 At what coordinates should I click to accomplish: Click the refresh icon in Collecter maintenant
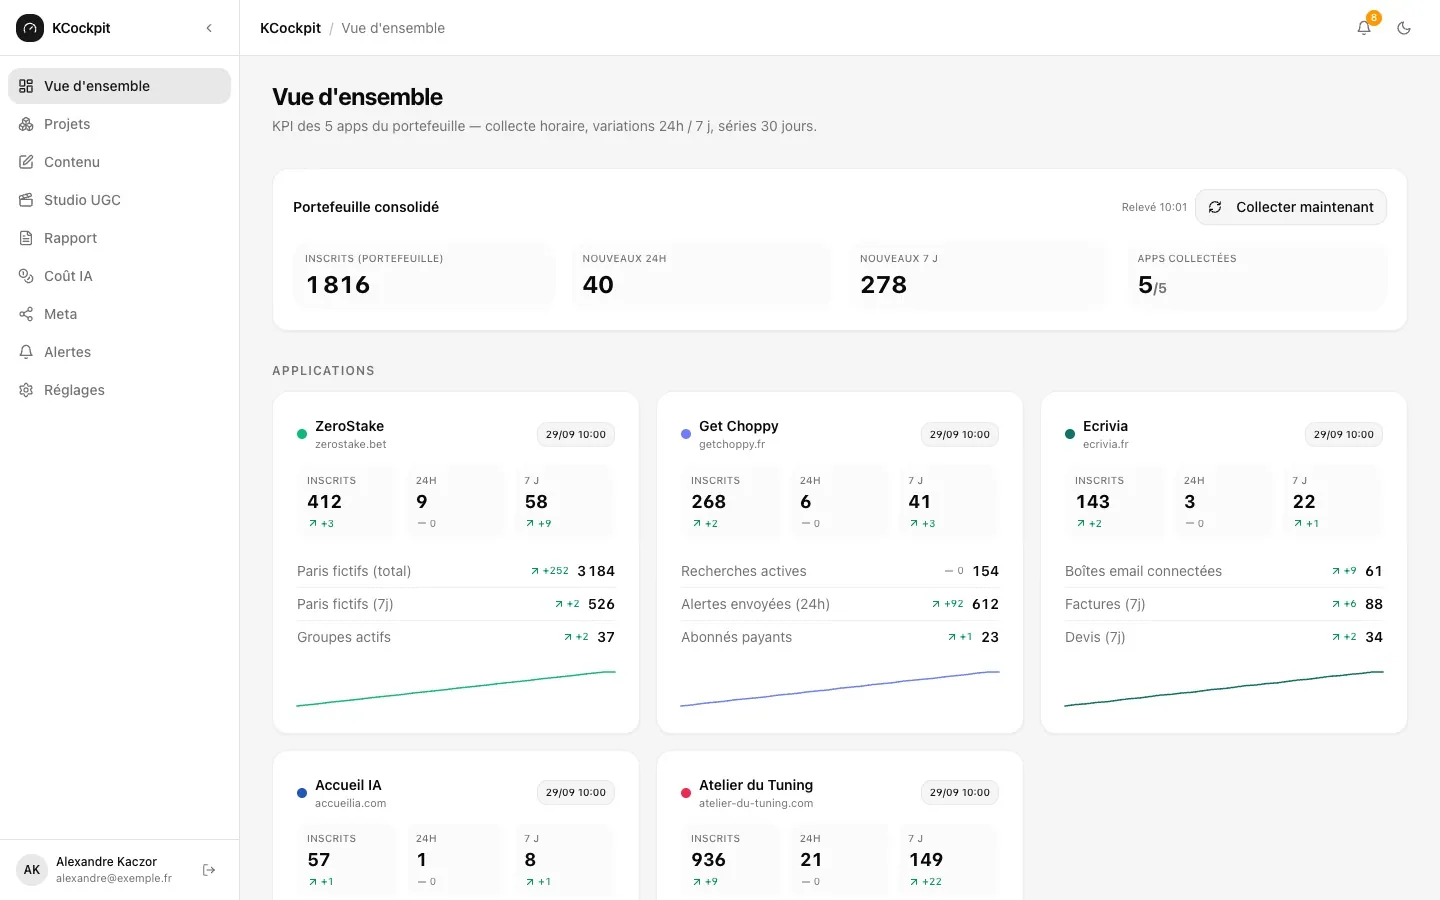pyautogui.click(x=1215, y=207)
